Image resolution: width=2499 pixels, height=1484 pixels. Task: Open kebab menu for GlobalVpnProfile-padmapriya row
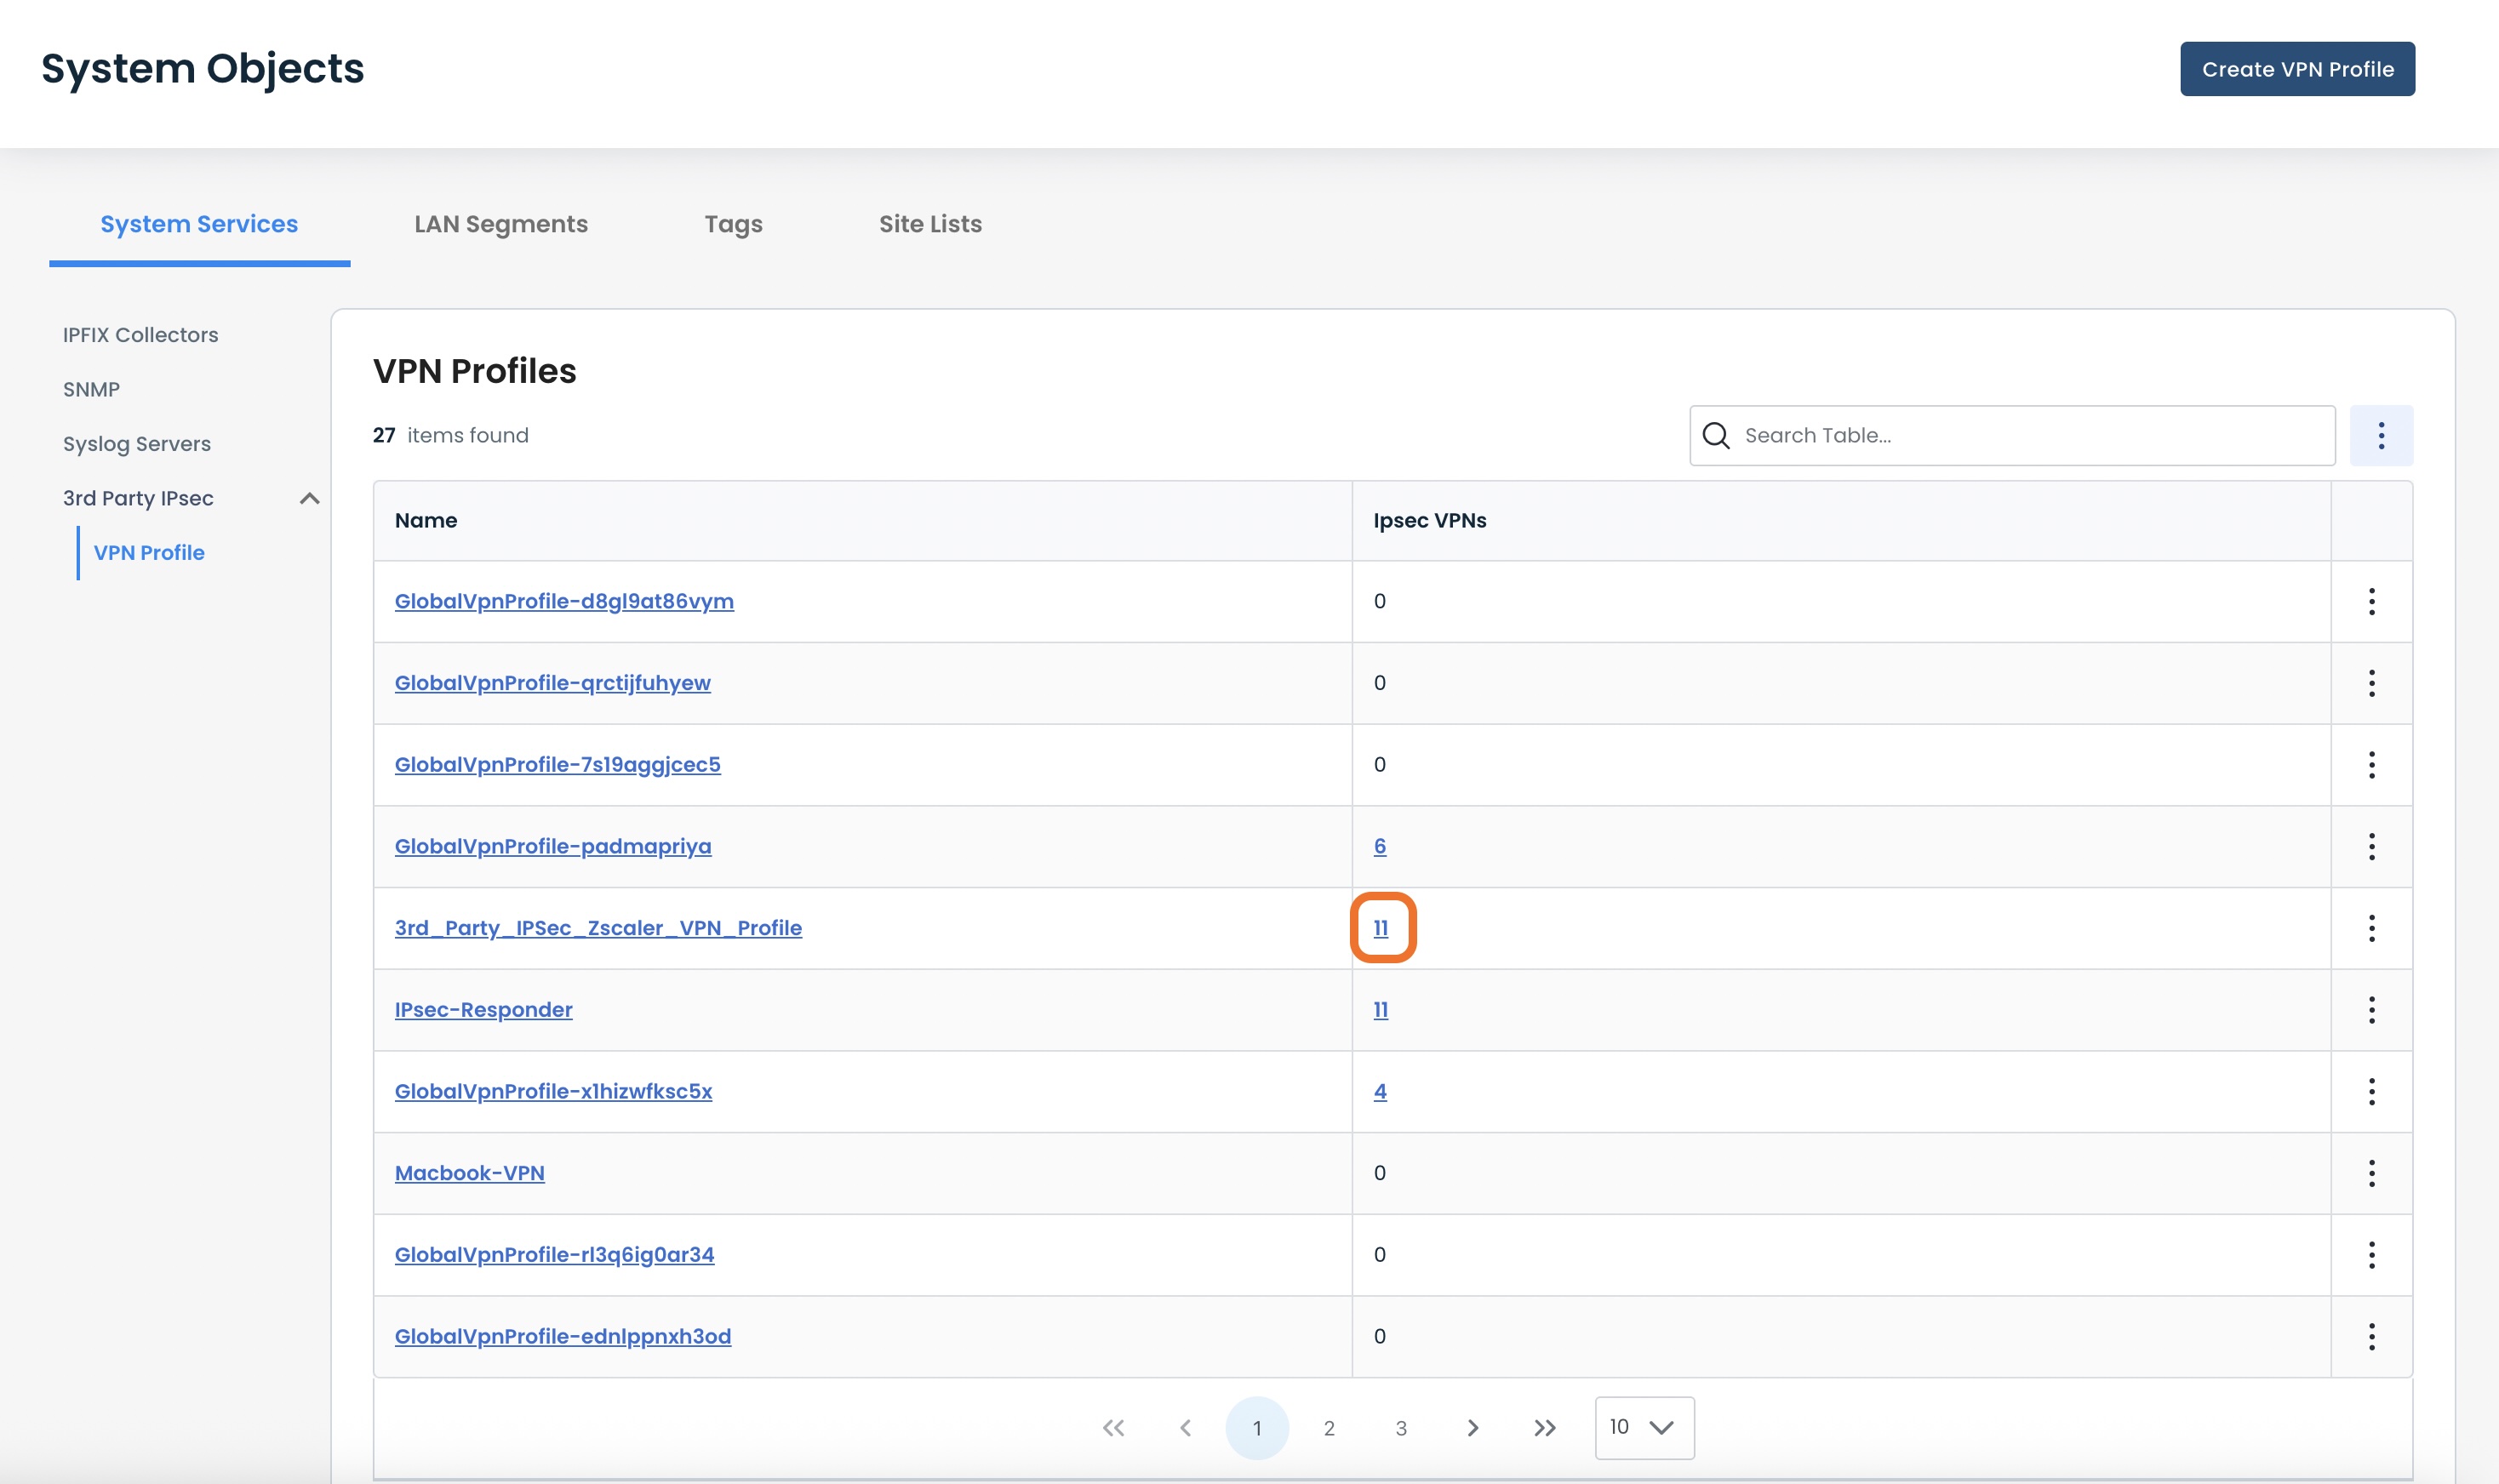pos(2371,846)
